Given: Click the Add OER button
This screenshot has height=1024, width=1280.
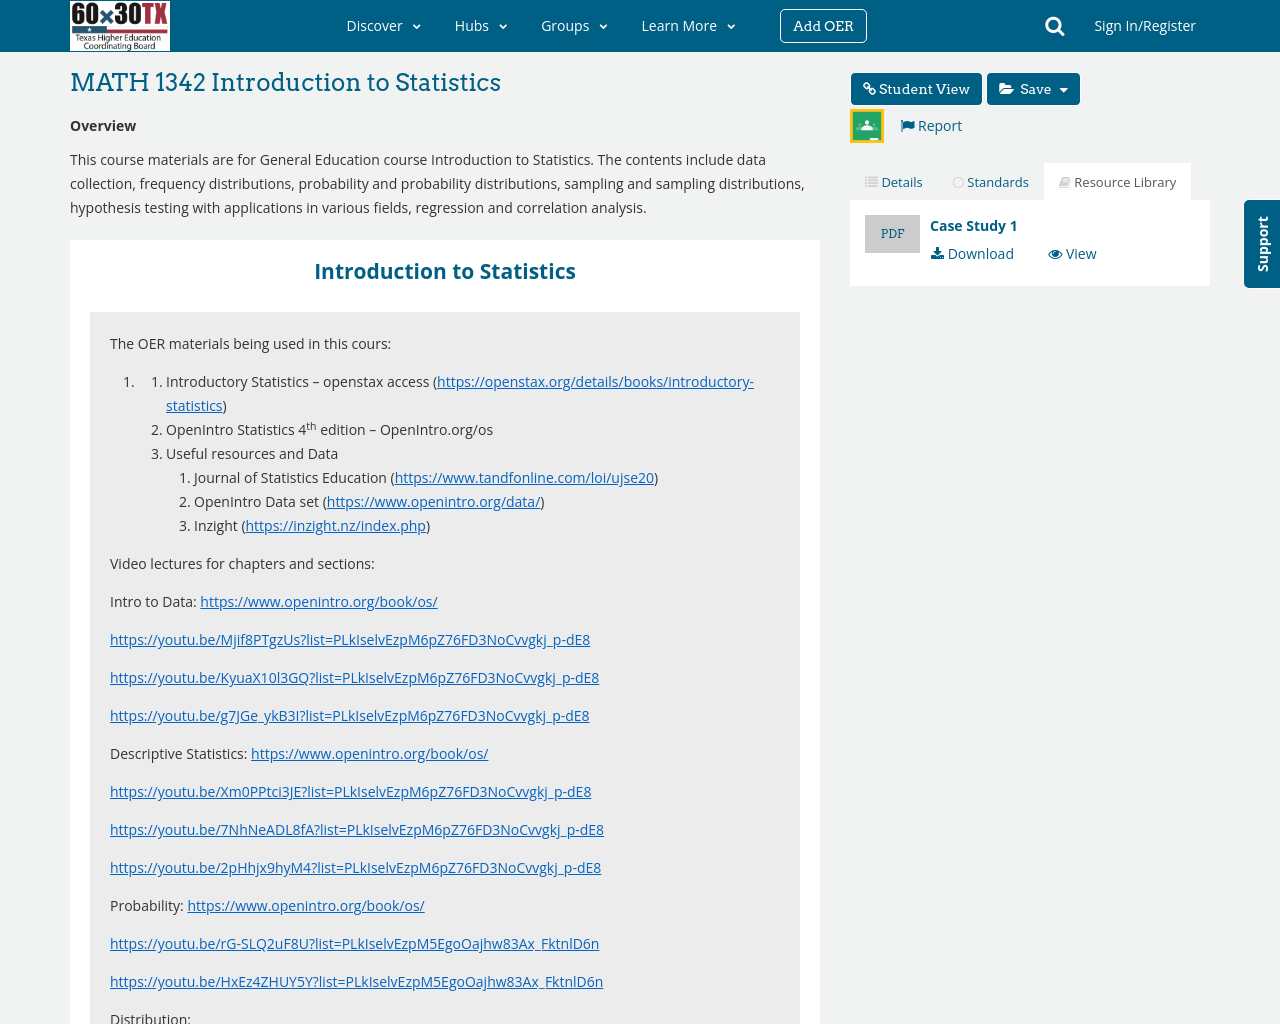Looking at the screenshot, I should point(823,26).
